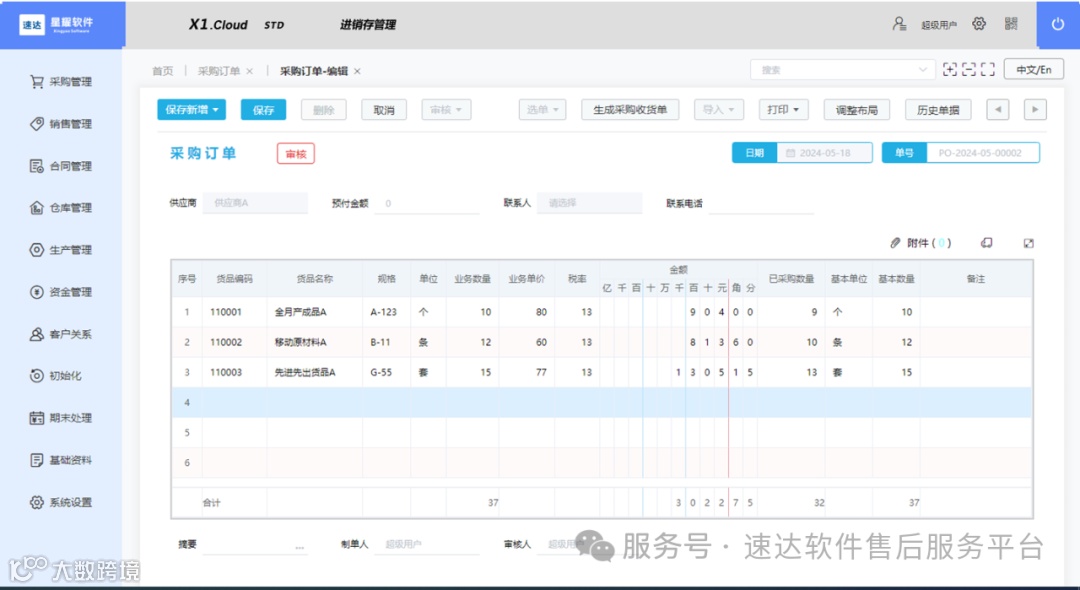The image size is (1080, 590).
Task: Click specification cell B-11
Action: (x=386, y=342)
